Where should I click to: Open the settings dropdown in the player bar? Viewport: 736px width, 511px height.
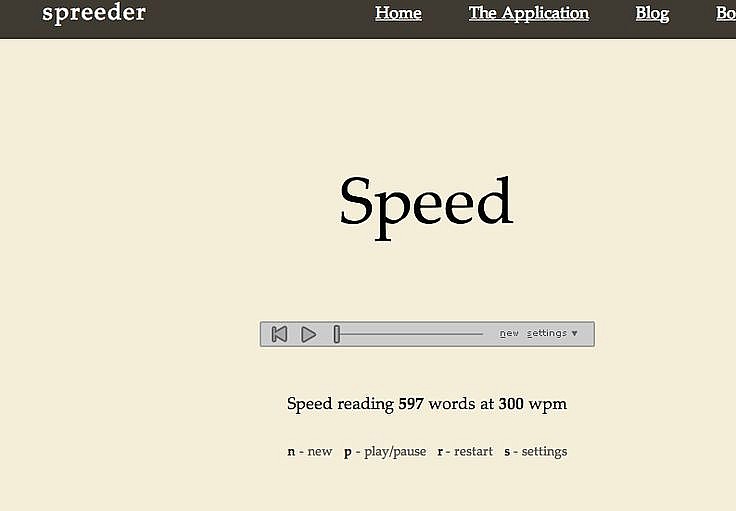[x=547, y=334]
